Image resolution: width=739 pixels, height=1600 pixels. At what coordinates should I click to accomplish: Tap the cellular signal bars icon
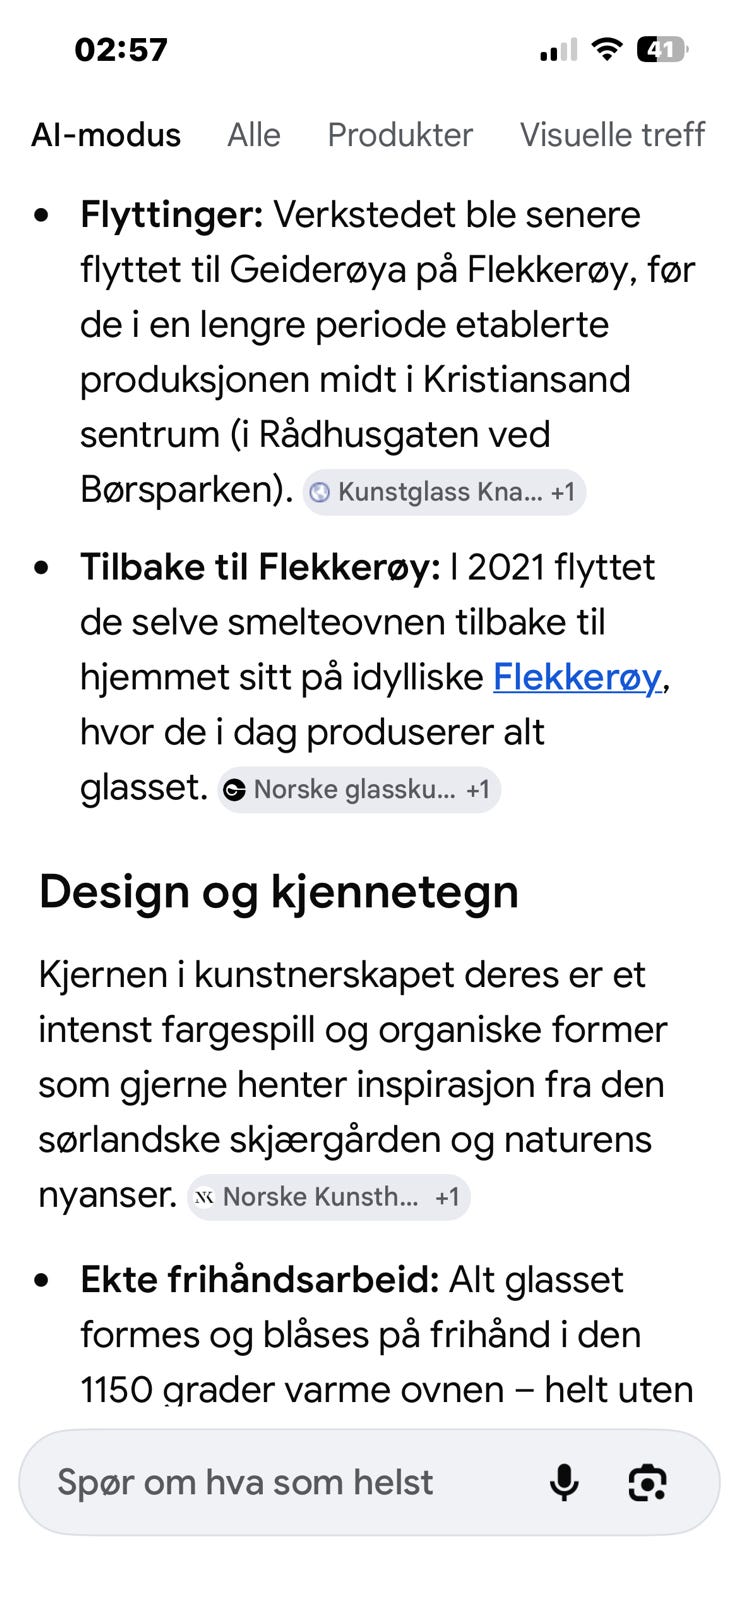pyautogui.click(x=558, y=49)
